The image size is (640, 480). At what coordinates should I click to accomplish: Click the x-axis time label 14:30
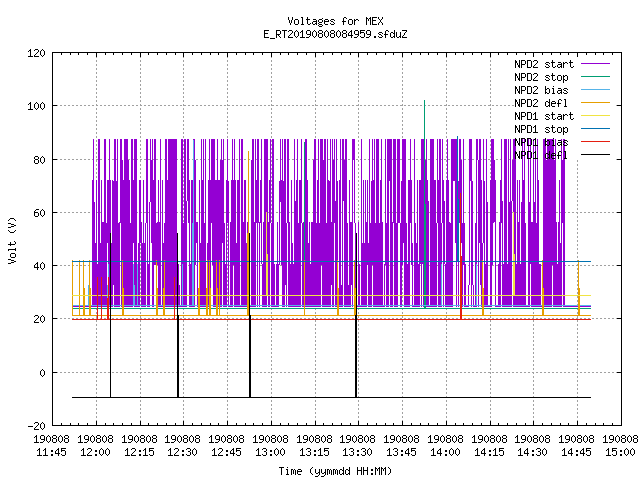coord(533,453)
